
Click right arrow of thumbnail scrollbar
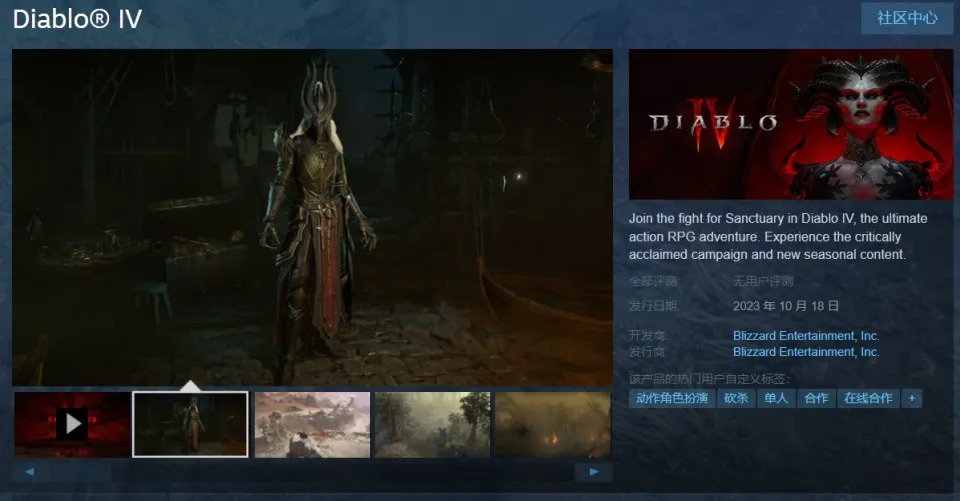point(593,472)
